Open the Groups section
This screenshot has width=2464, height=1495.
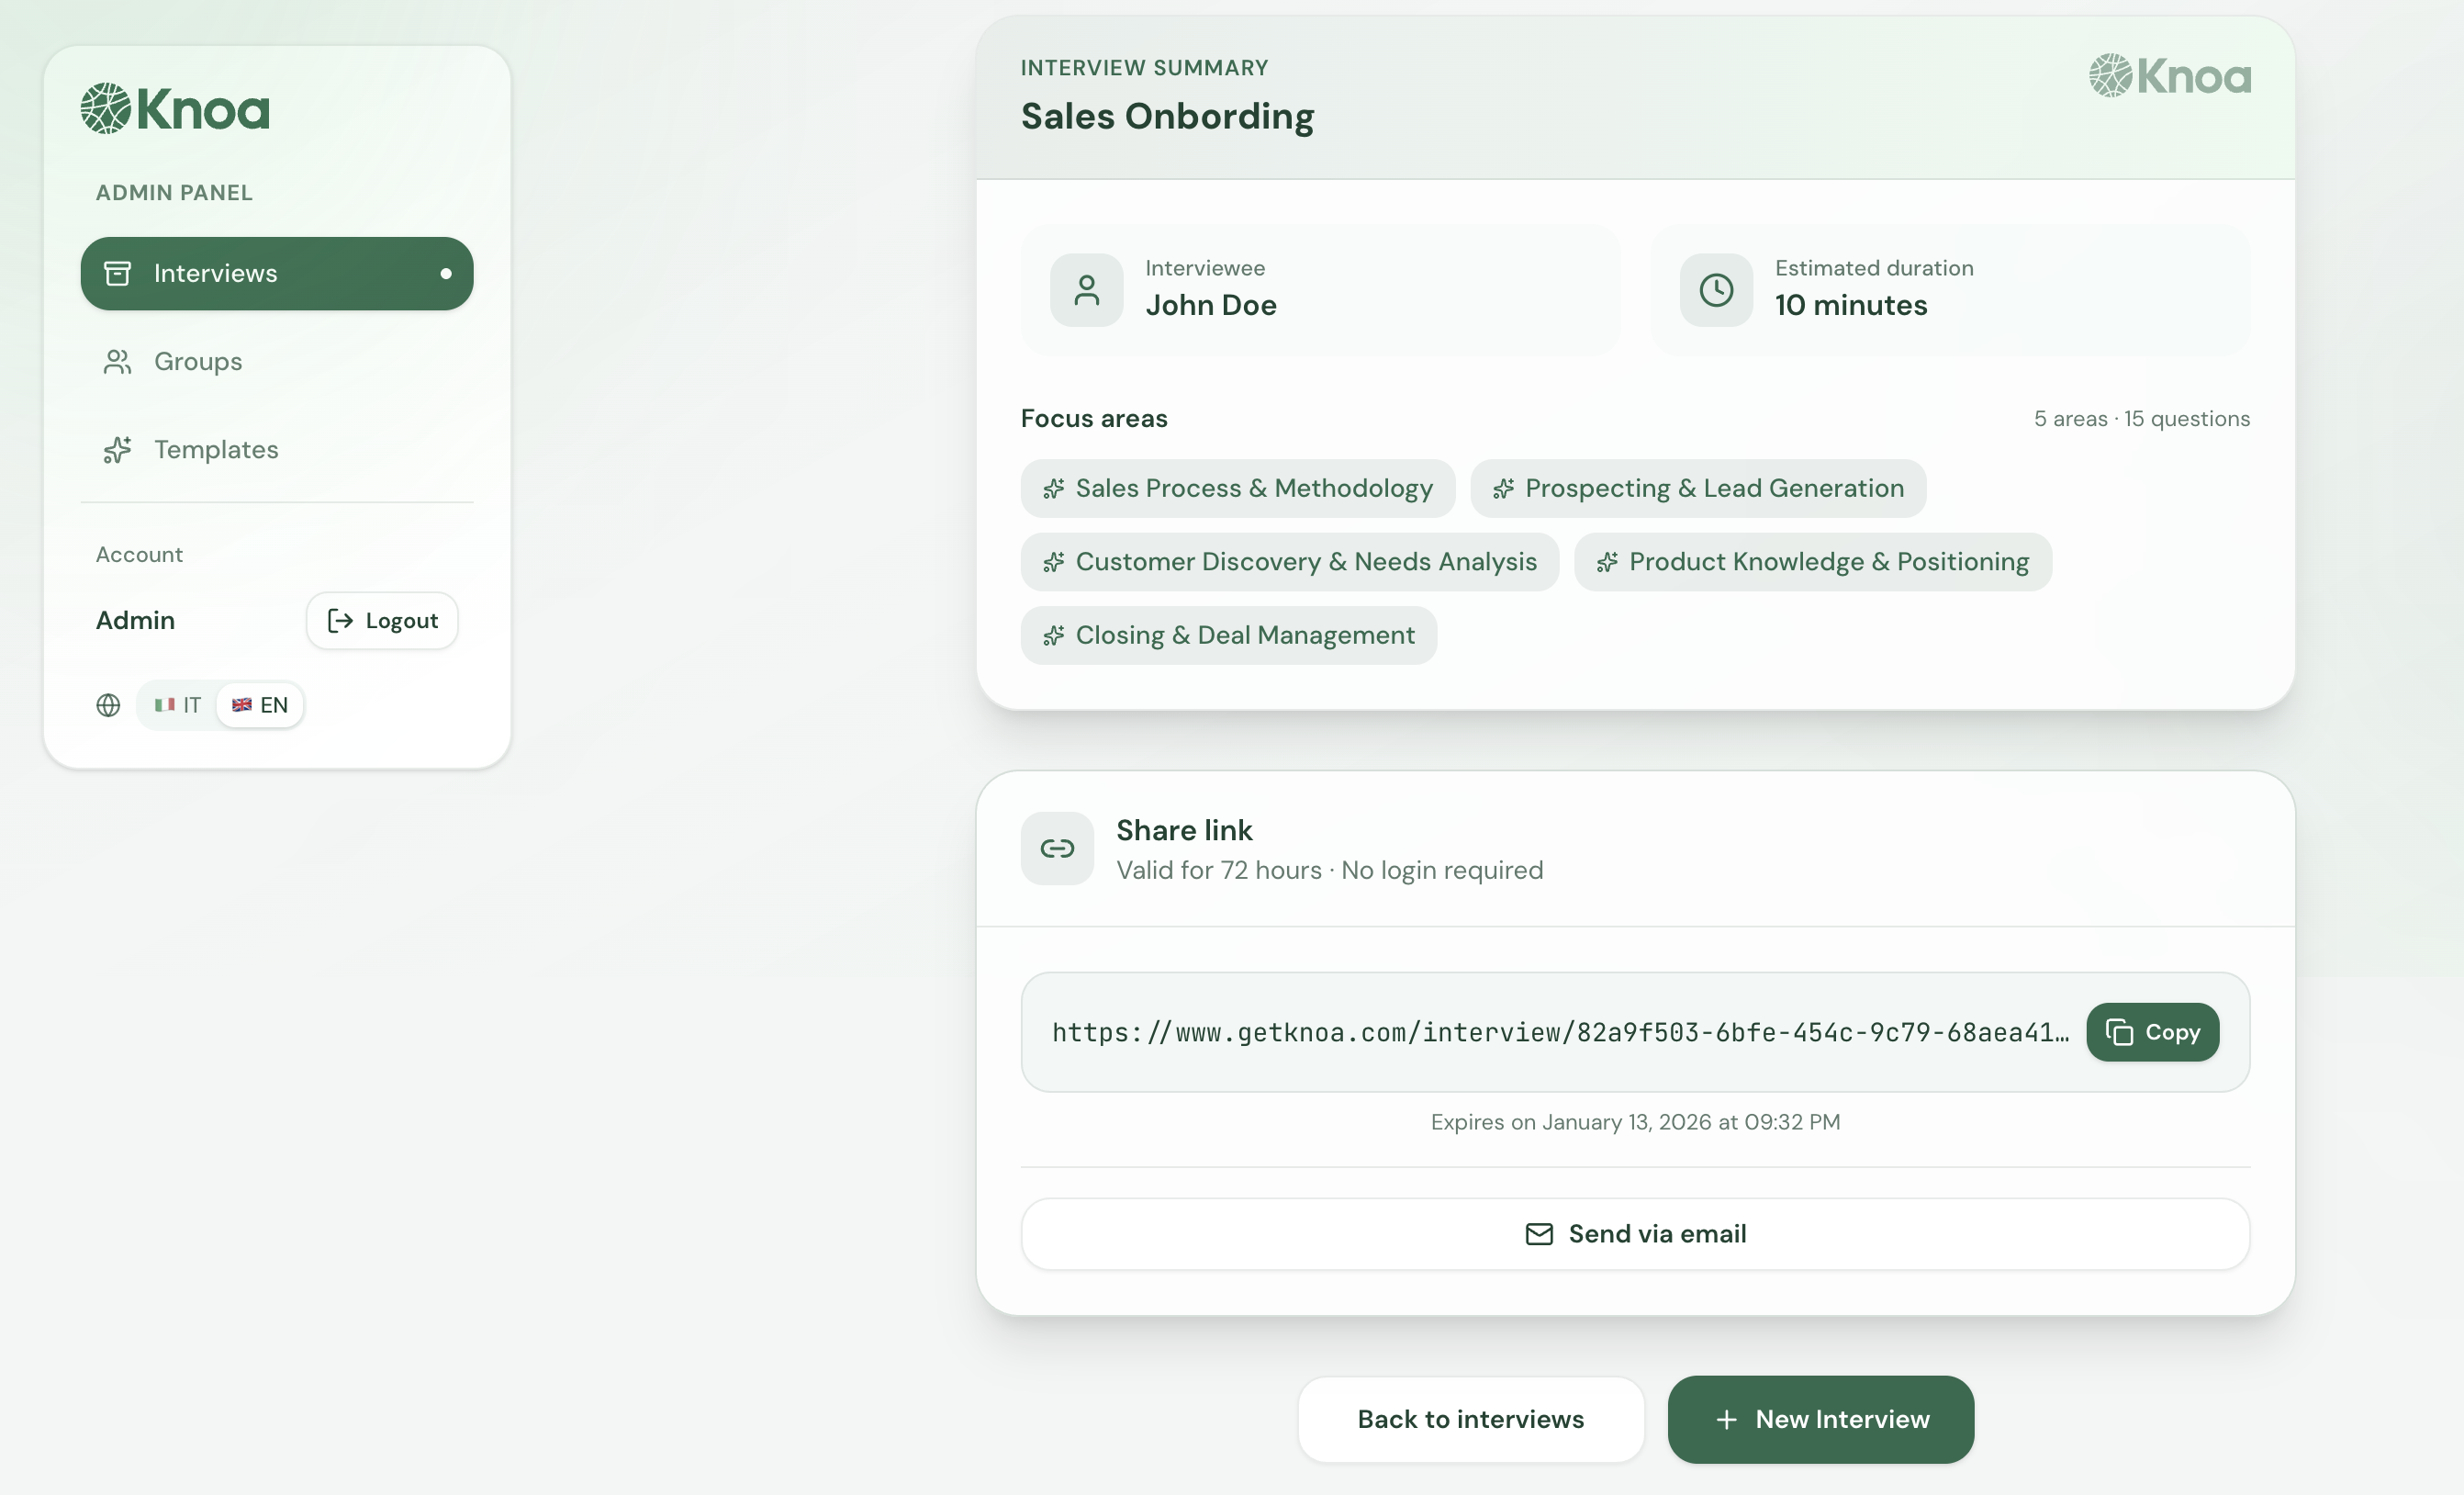[197, 361]
